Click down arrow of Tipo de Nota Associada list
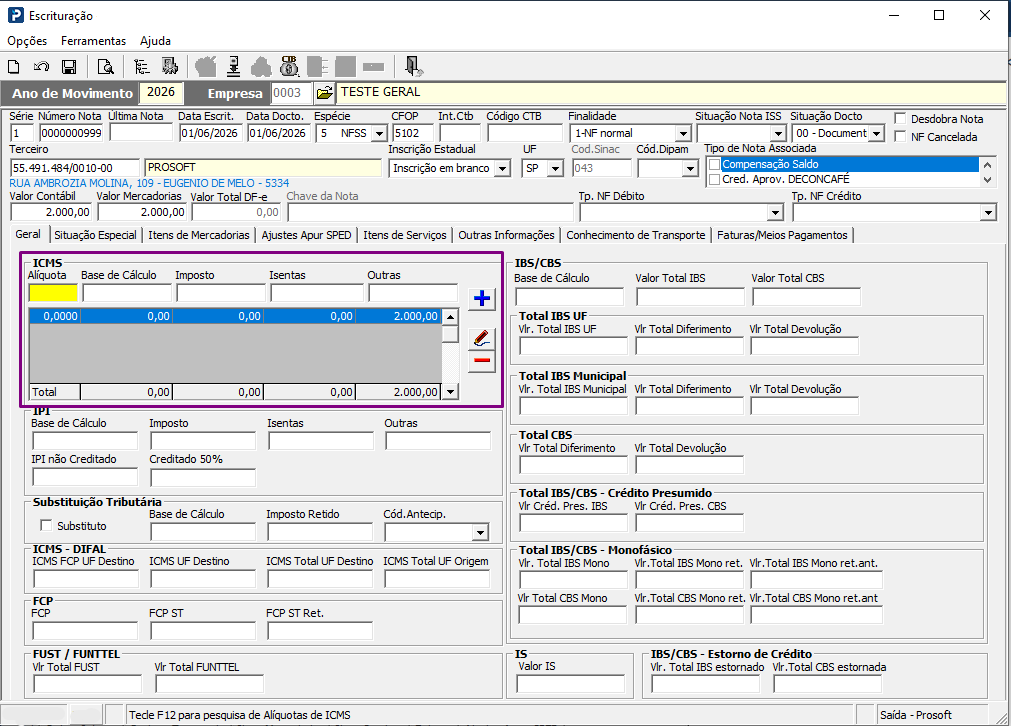This screenshot has width=1011, height=726. pos(987,180)
